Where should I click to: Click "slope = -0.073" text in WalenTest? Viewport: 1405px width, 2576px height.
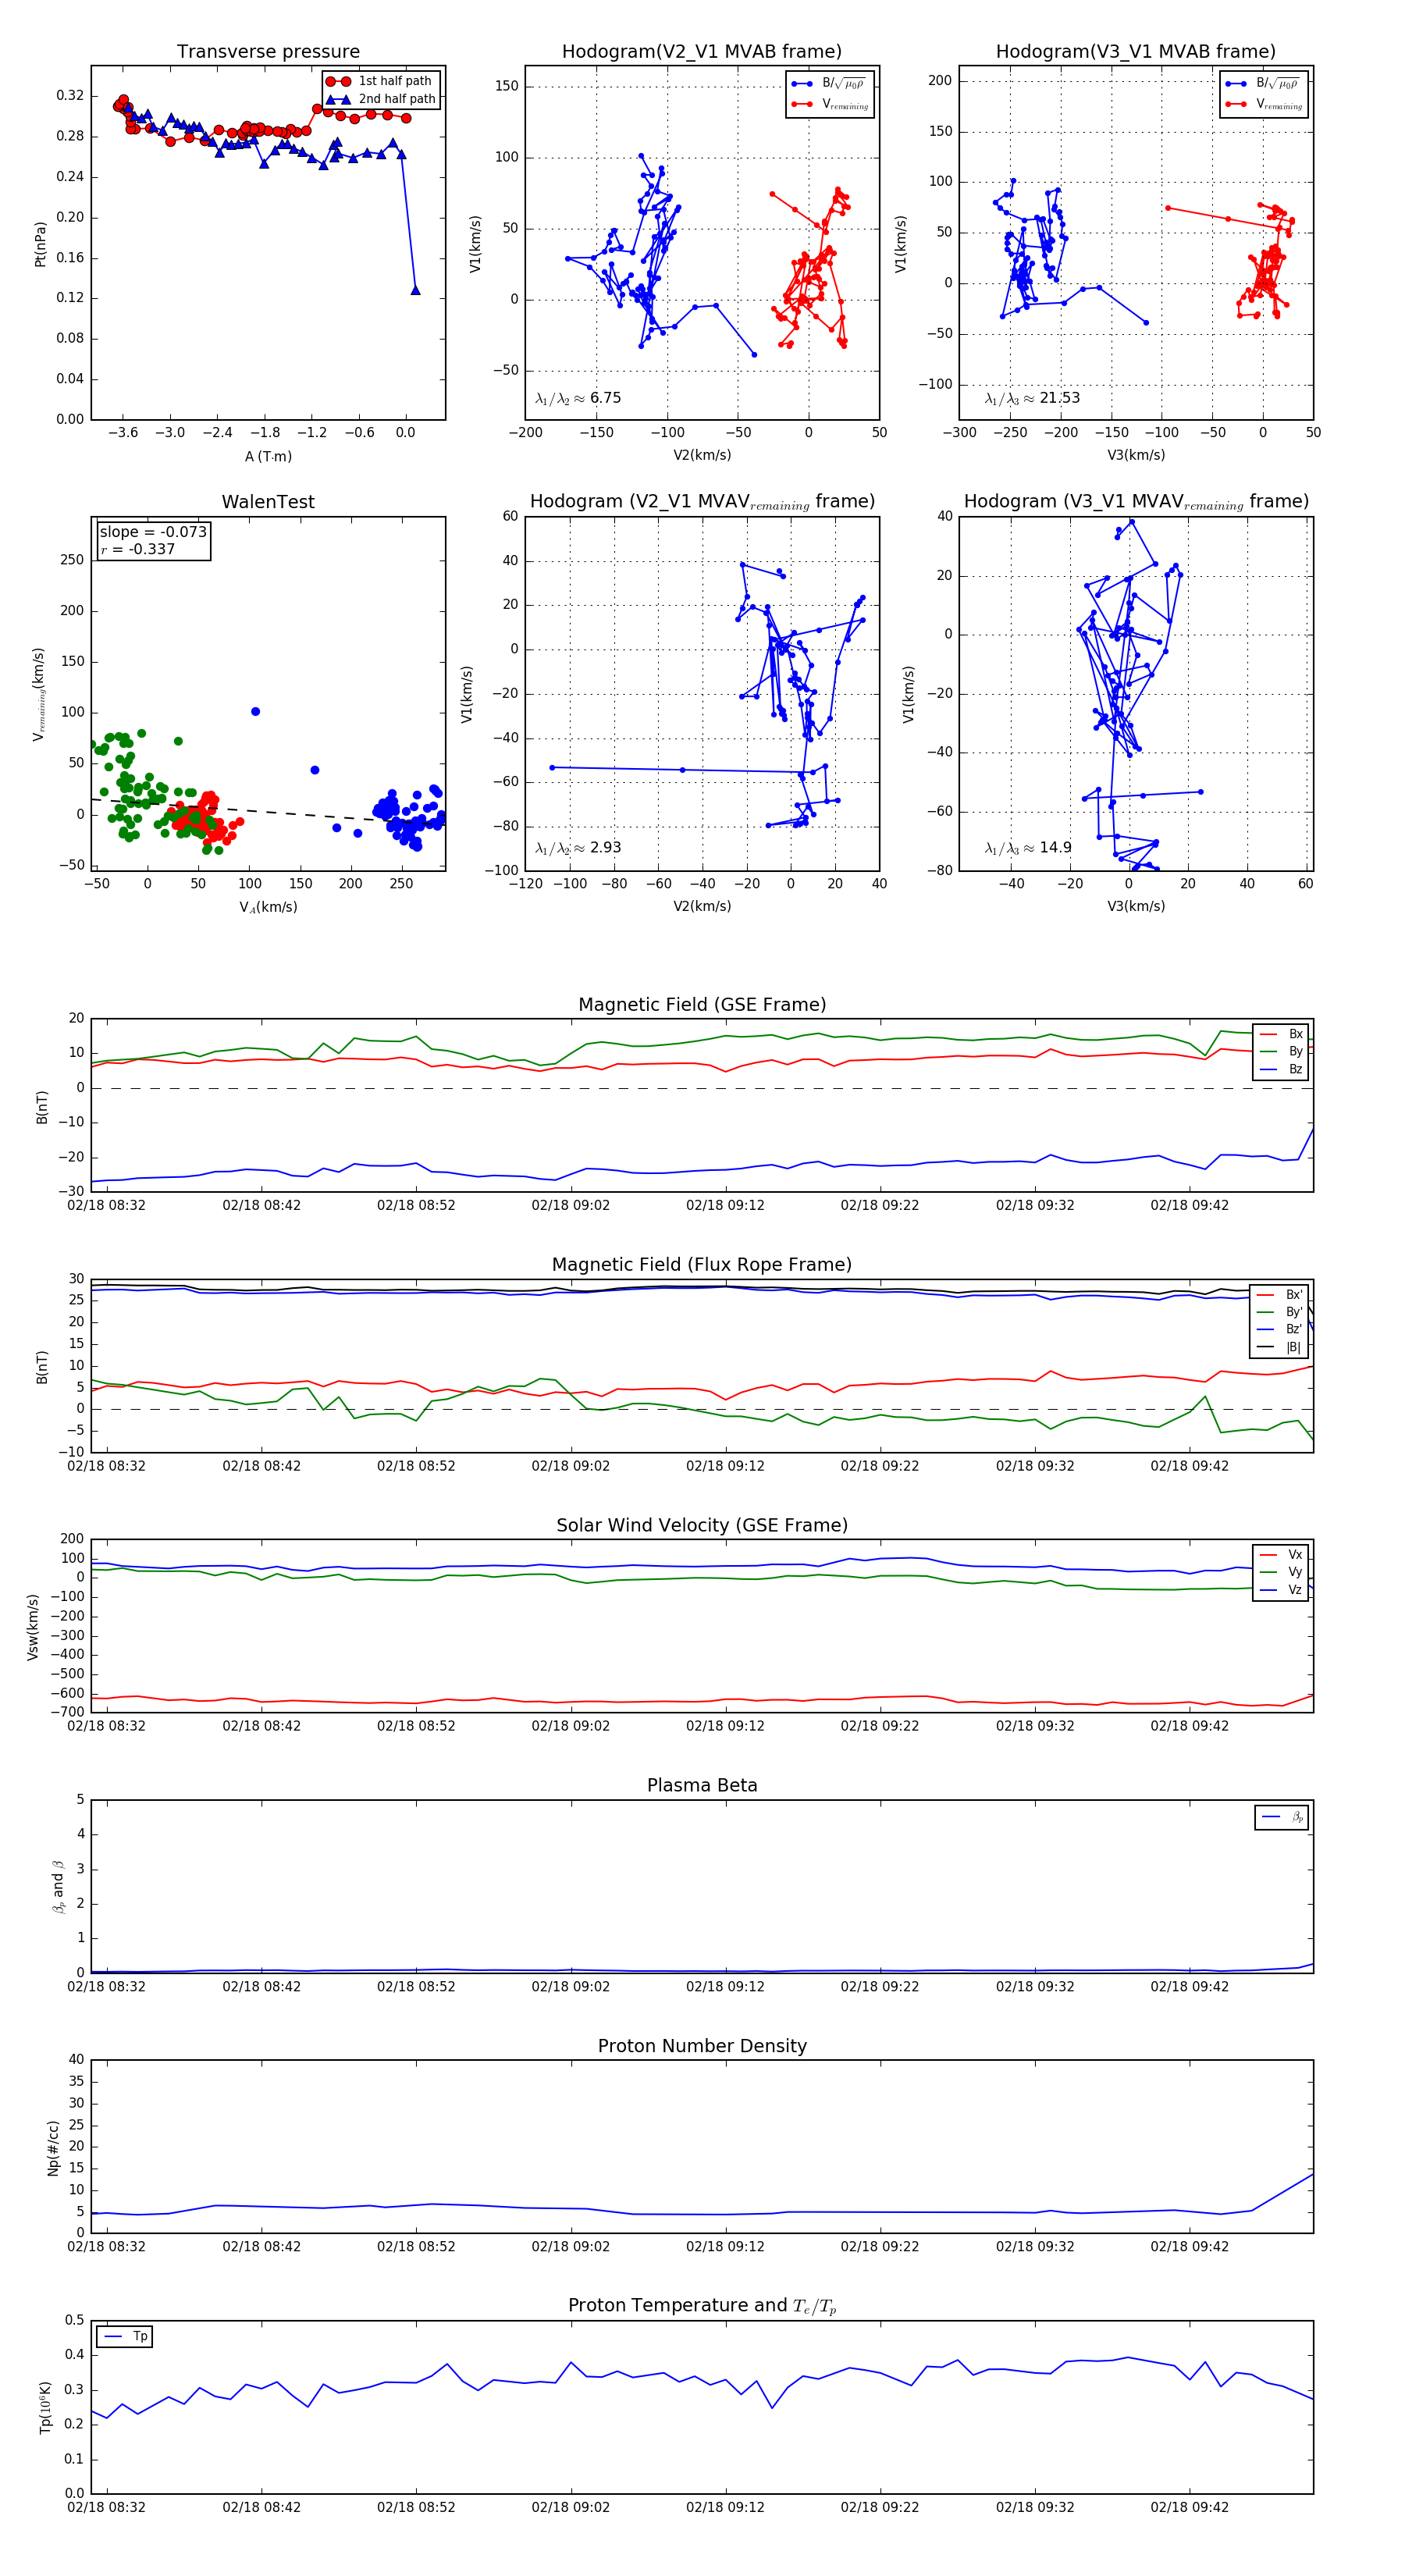(153, 532)
